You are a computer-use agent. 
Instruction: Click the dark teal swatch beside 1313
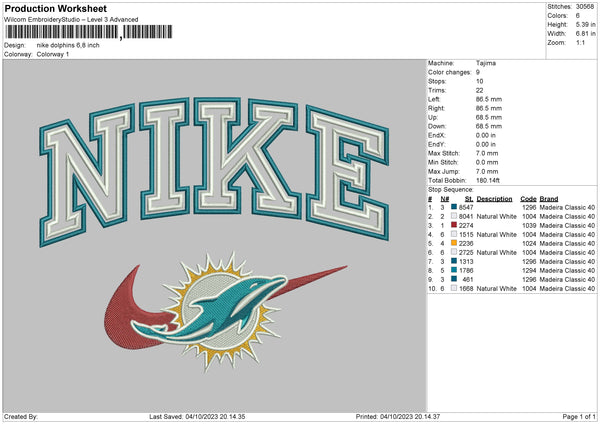coord(454,261)
